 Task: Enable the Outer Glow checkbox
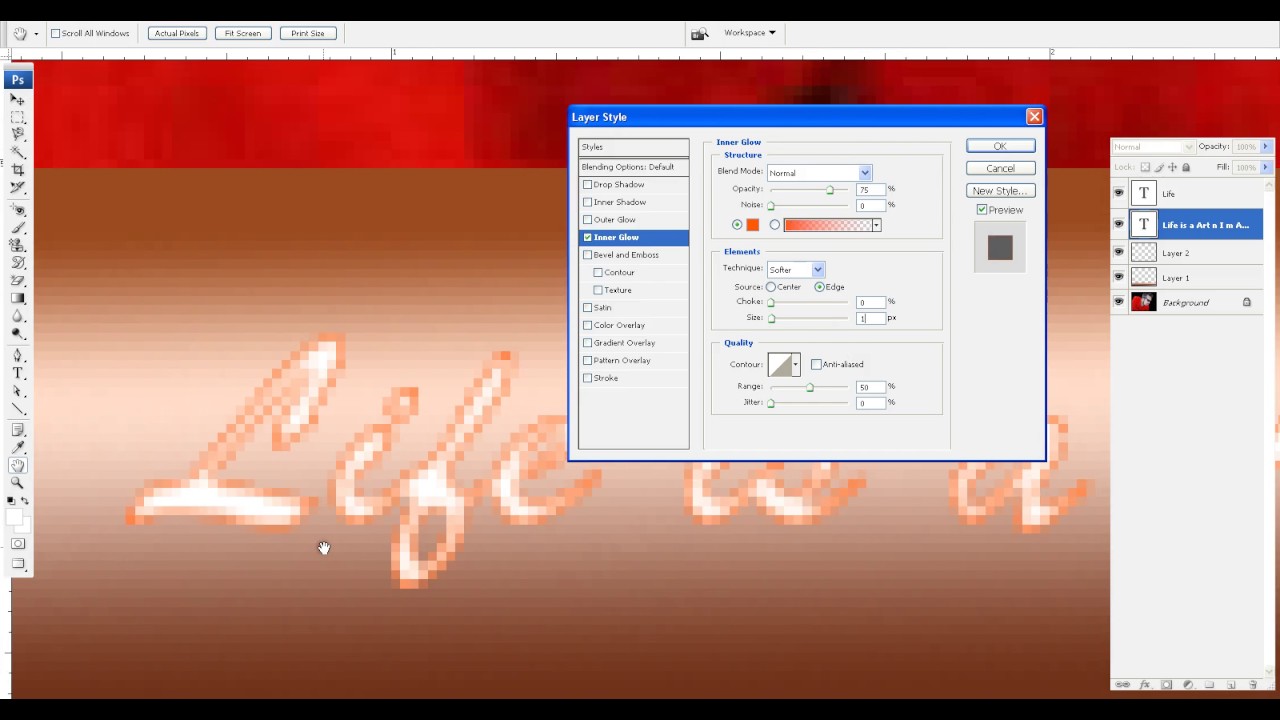(x=588, y=220)
